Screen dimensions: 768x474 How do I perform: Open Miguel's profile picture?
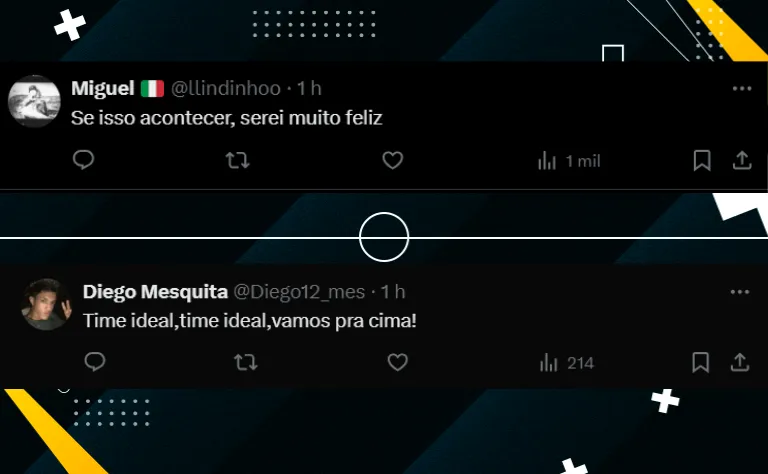coord(34,101)
